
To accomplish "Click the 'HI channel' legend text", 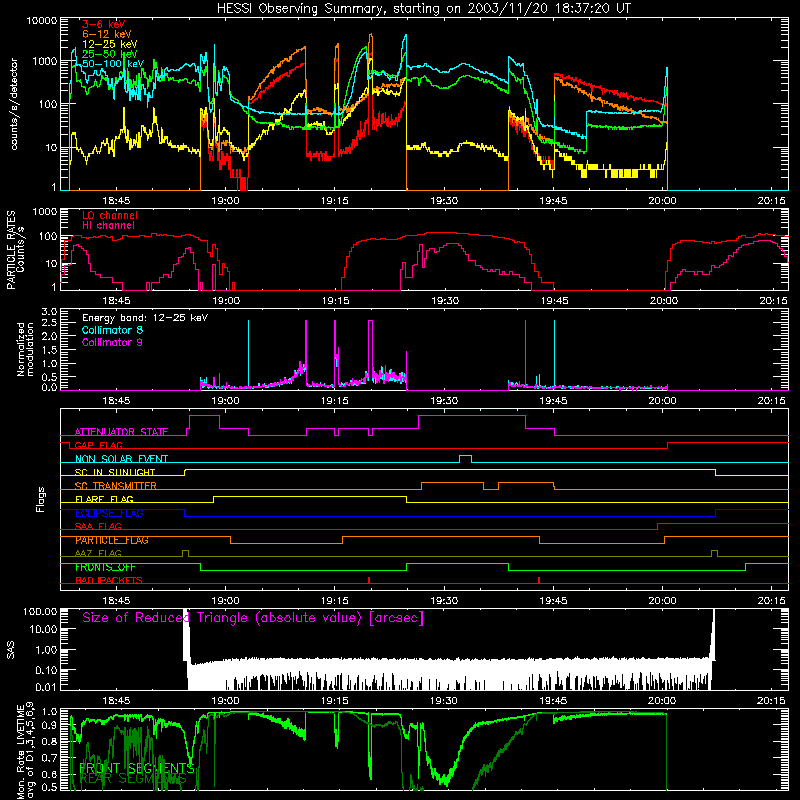I will (x=108, y=226).
